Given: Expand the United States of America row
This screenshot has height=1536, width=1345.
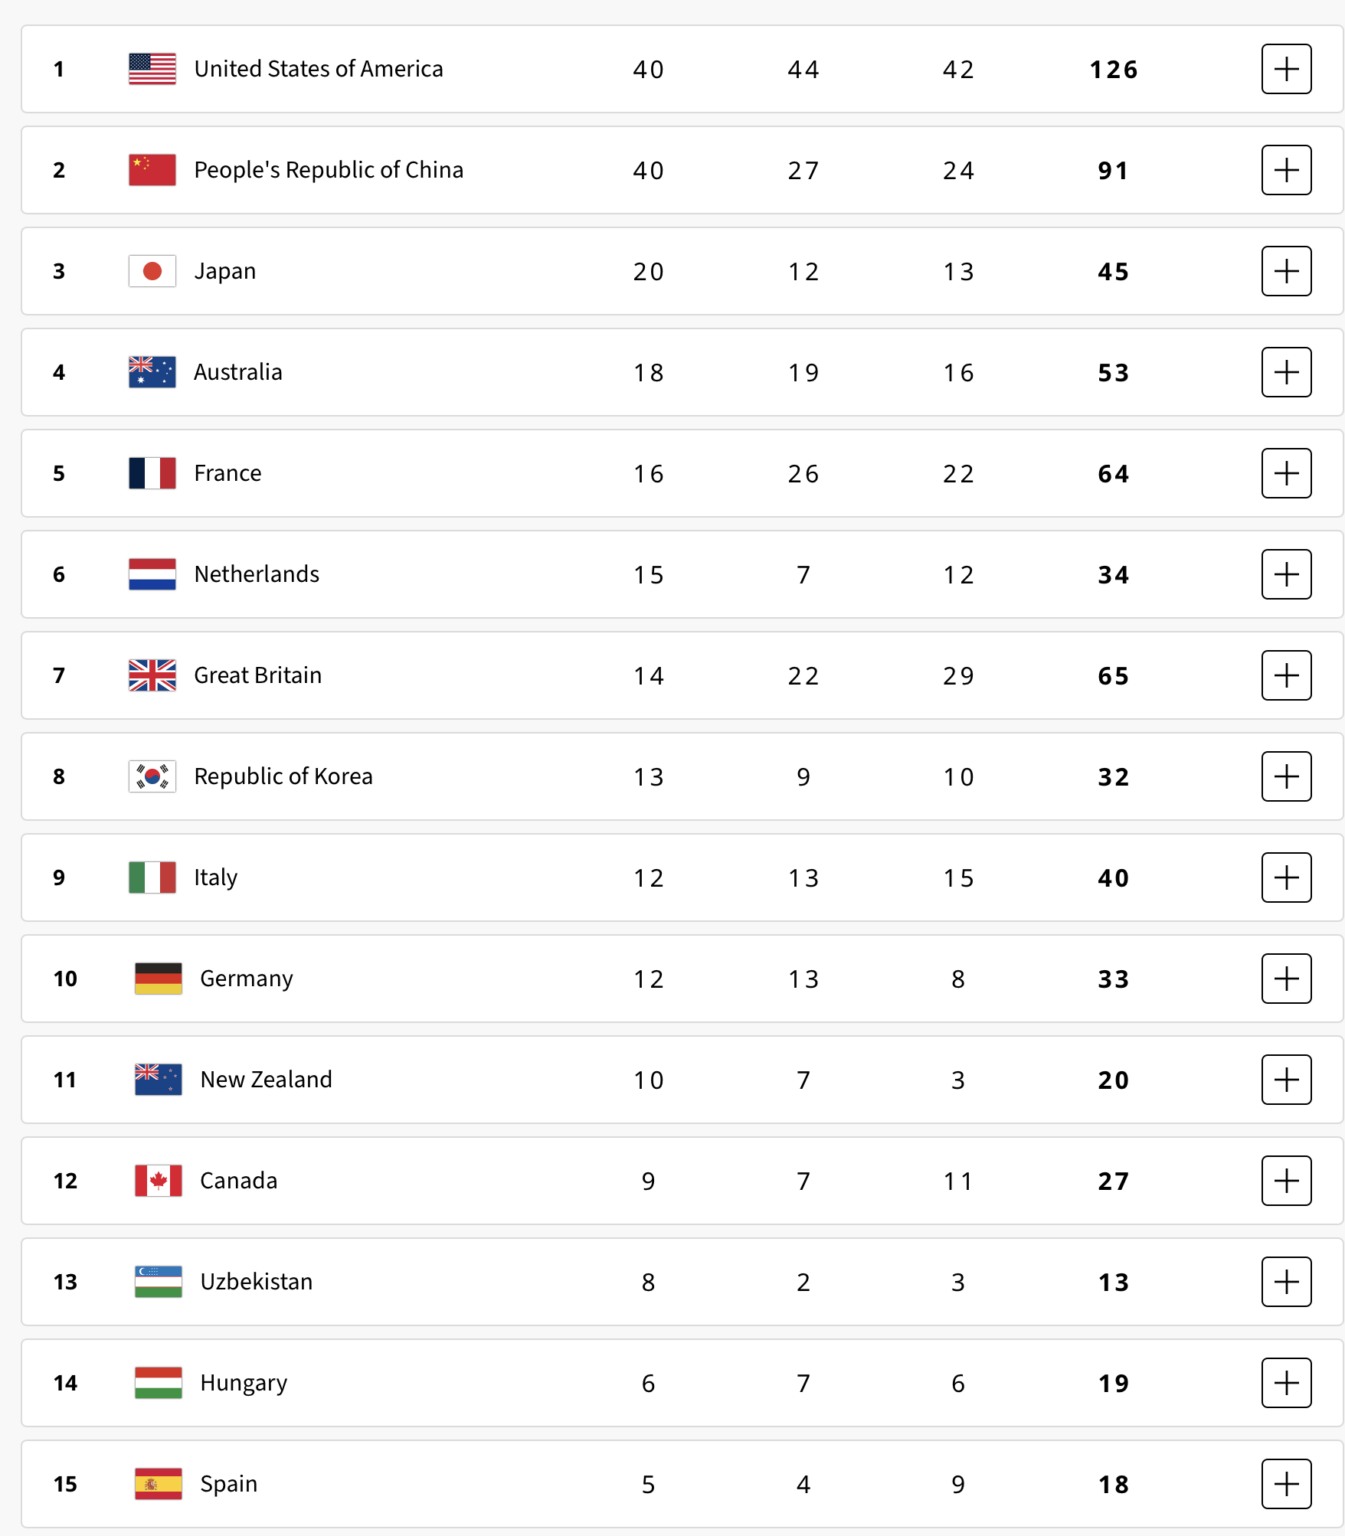Looking at the screenshot, I should (x=1286, y=69).
